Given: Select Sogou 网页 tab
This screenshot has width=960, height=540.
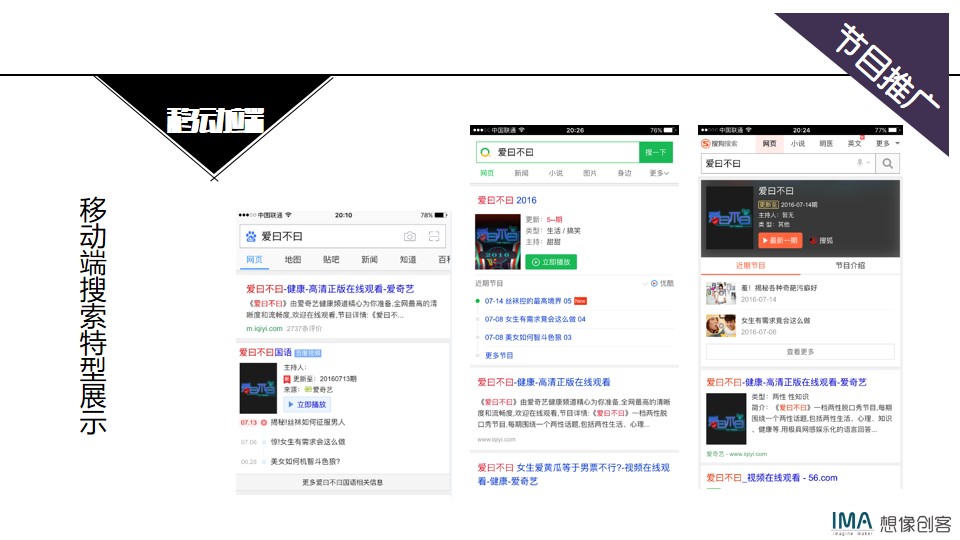Looking at the screenshot, I should pyautogui.click(x=770, y=143).
